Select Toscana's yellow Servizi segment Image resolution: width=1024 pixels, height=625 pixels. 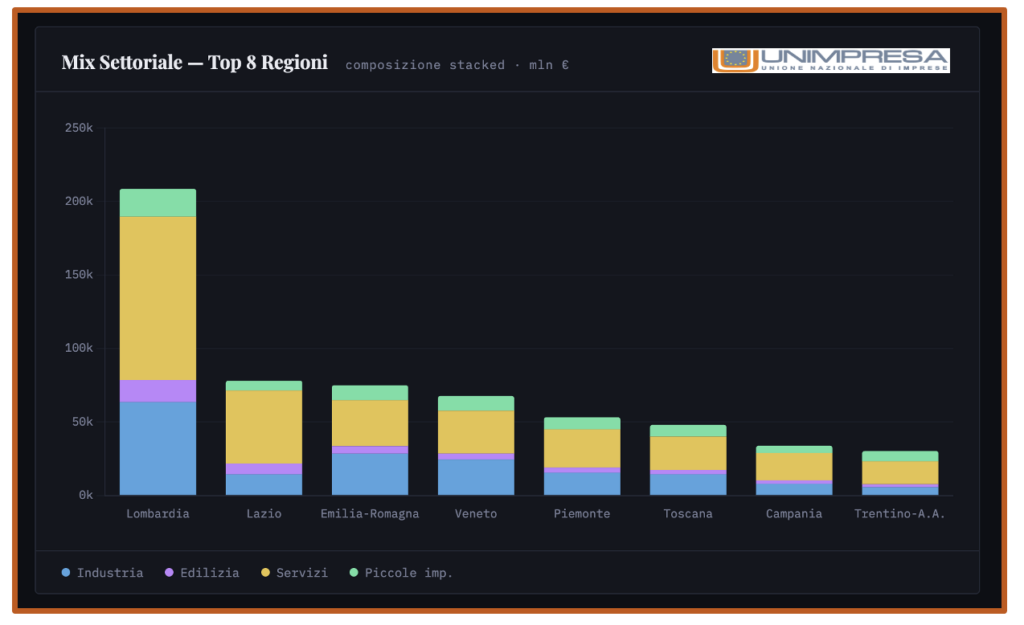point(688,453)
